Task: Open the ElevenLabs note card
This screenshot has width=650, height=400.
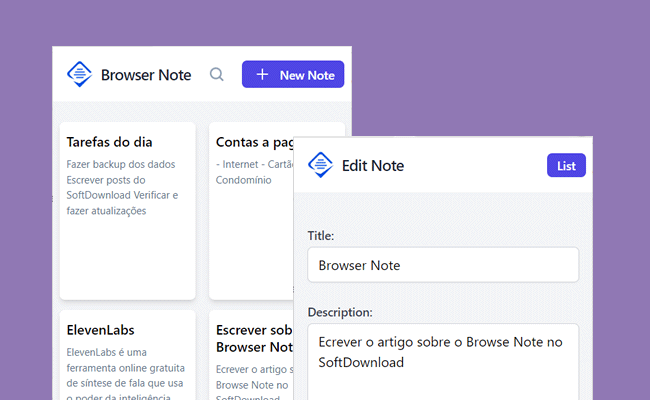Action: [128, 355]
